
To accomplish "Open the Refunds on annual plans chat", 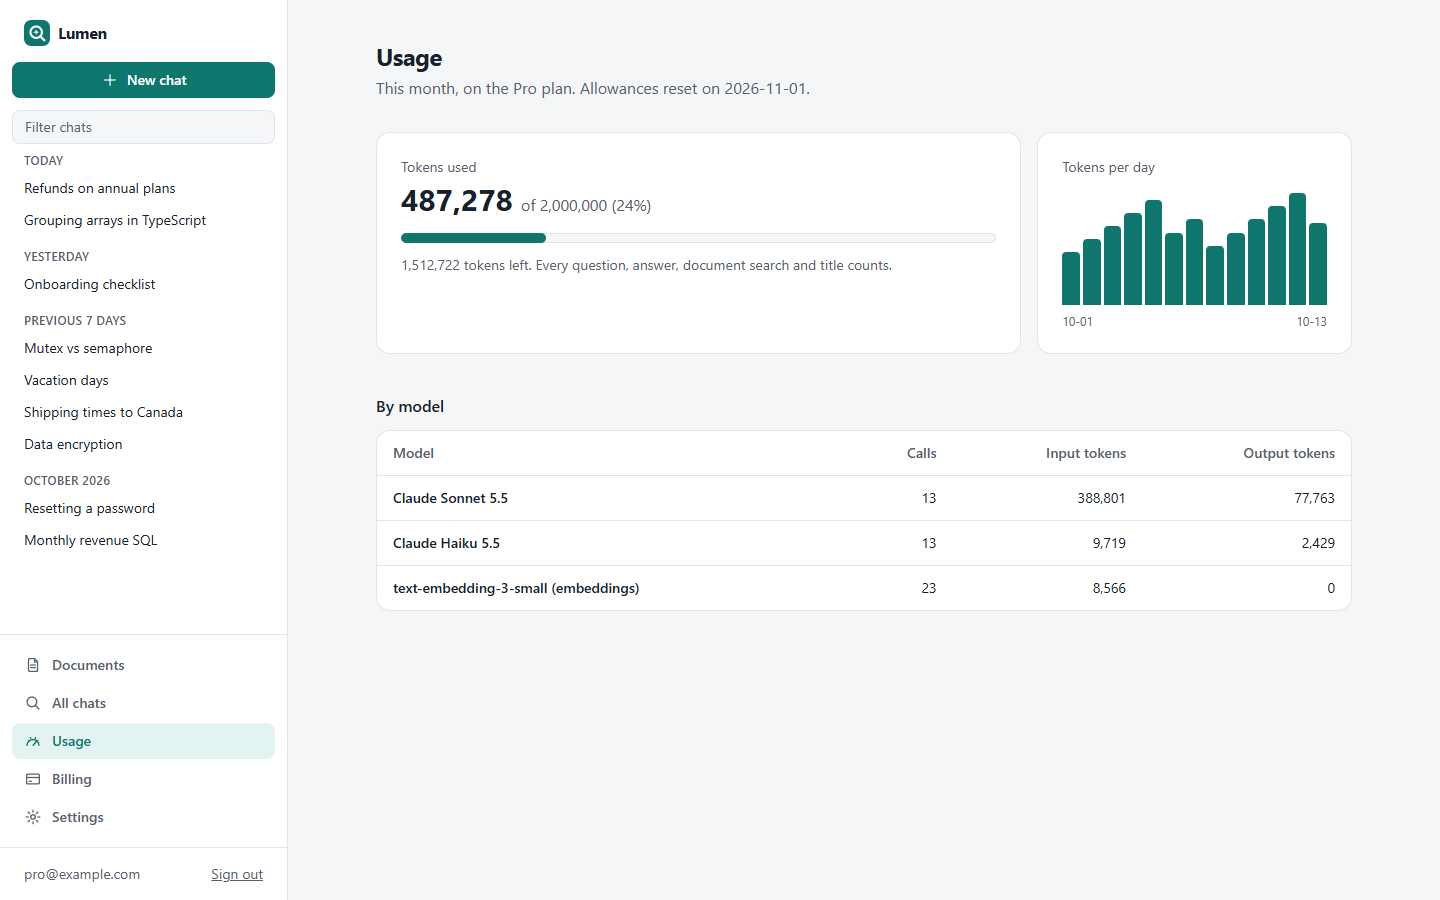I will click(143, 188).
